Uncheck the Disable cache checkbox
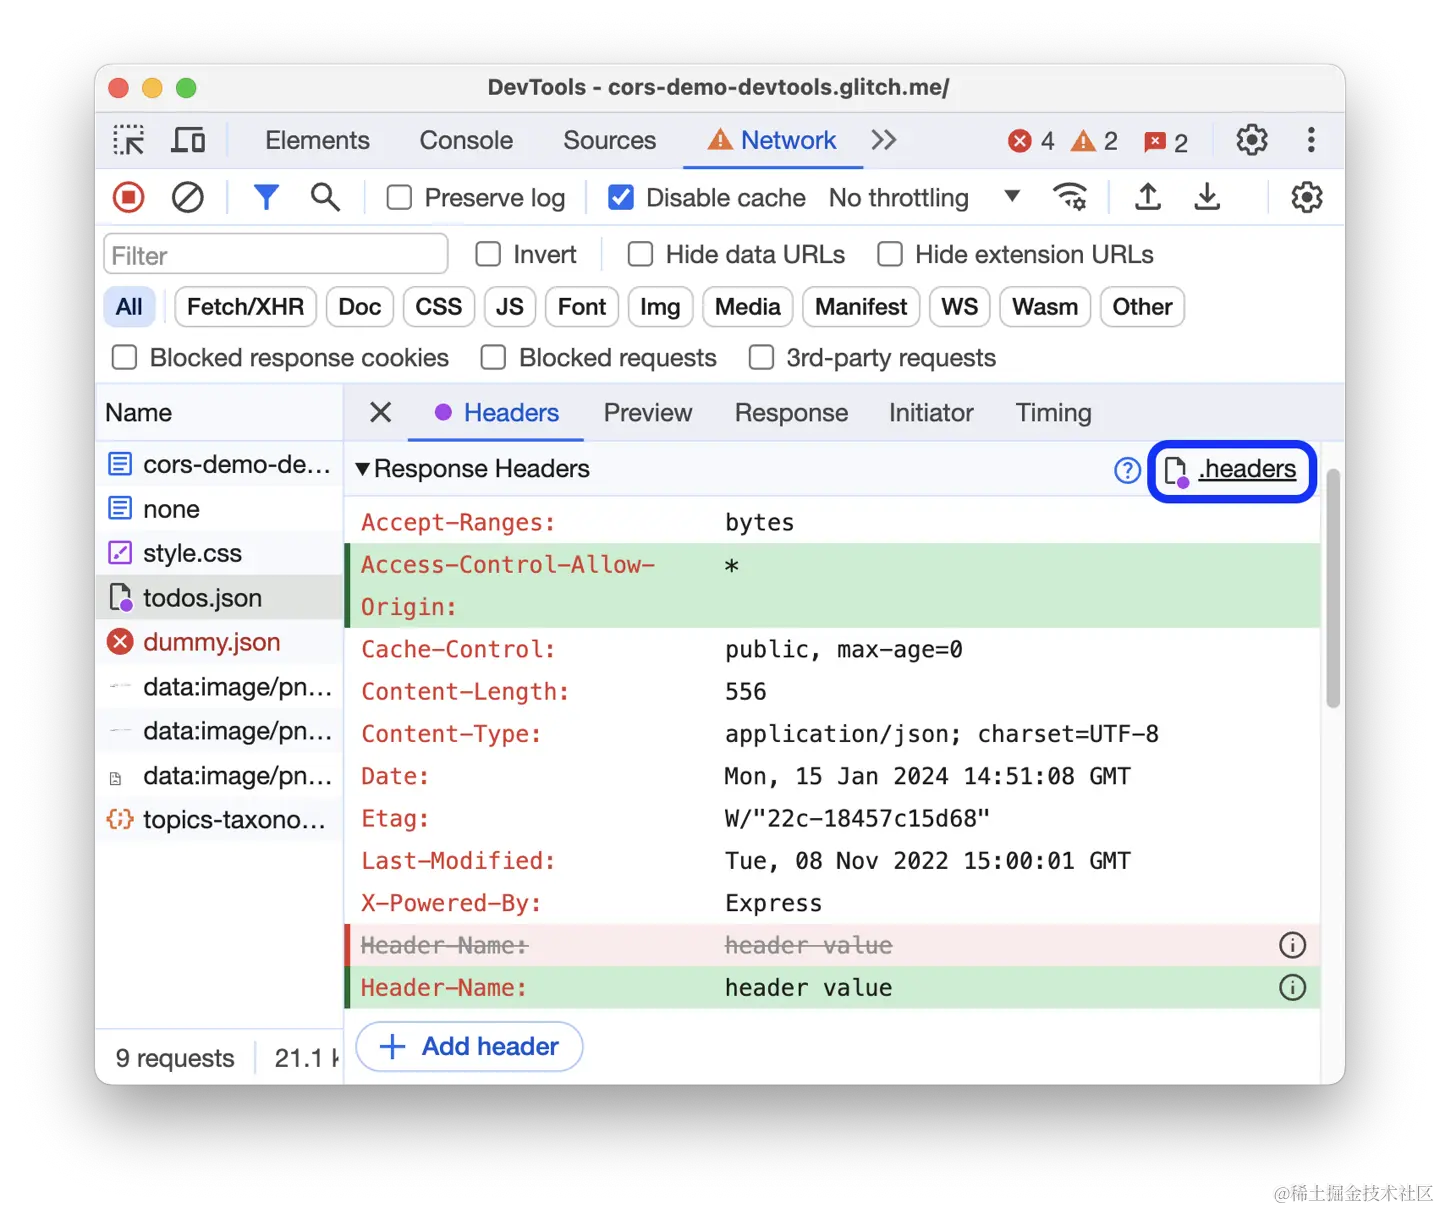 [x=621, y=197]
